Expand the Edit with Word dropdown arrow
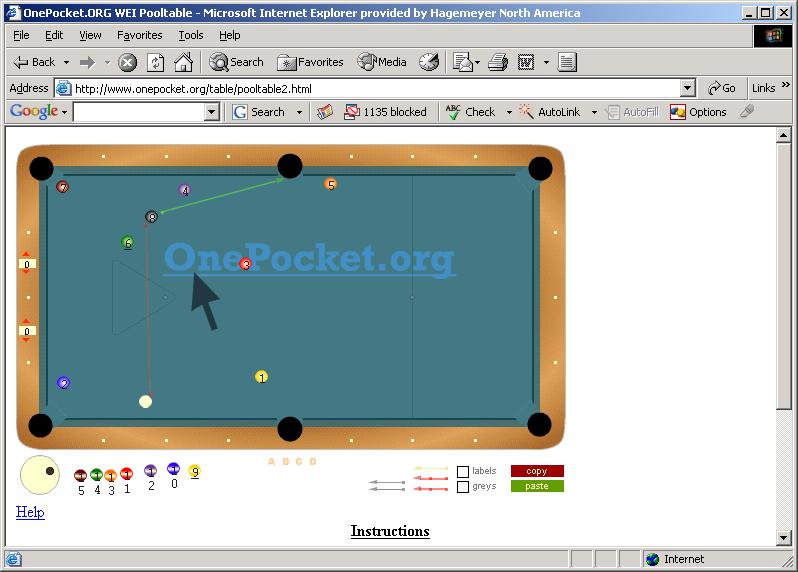This screenshot has width=798, height=572. pos(546,63)
